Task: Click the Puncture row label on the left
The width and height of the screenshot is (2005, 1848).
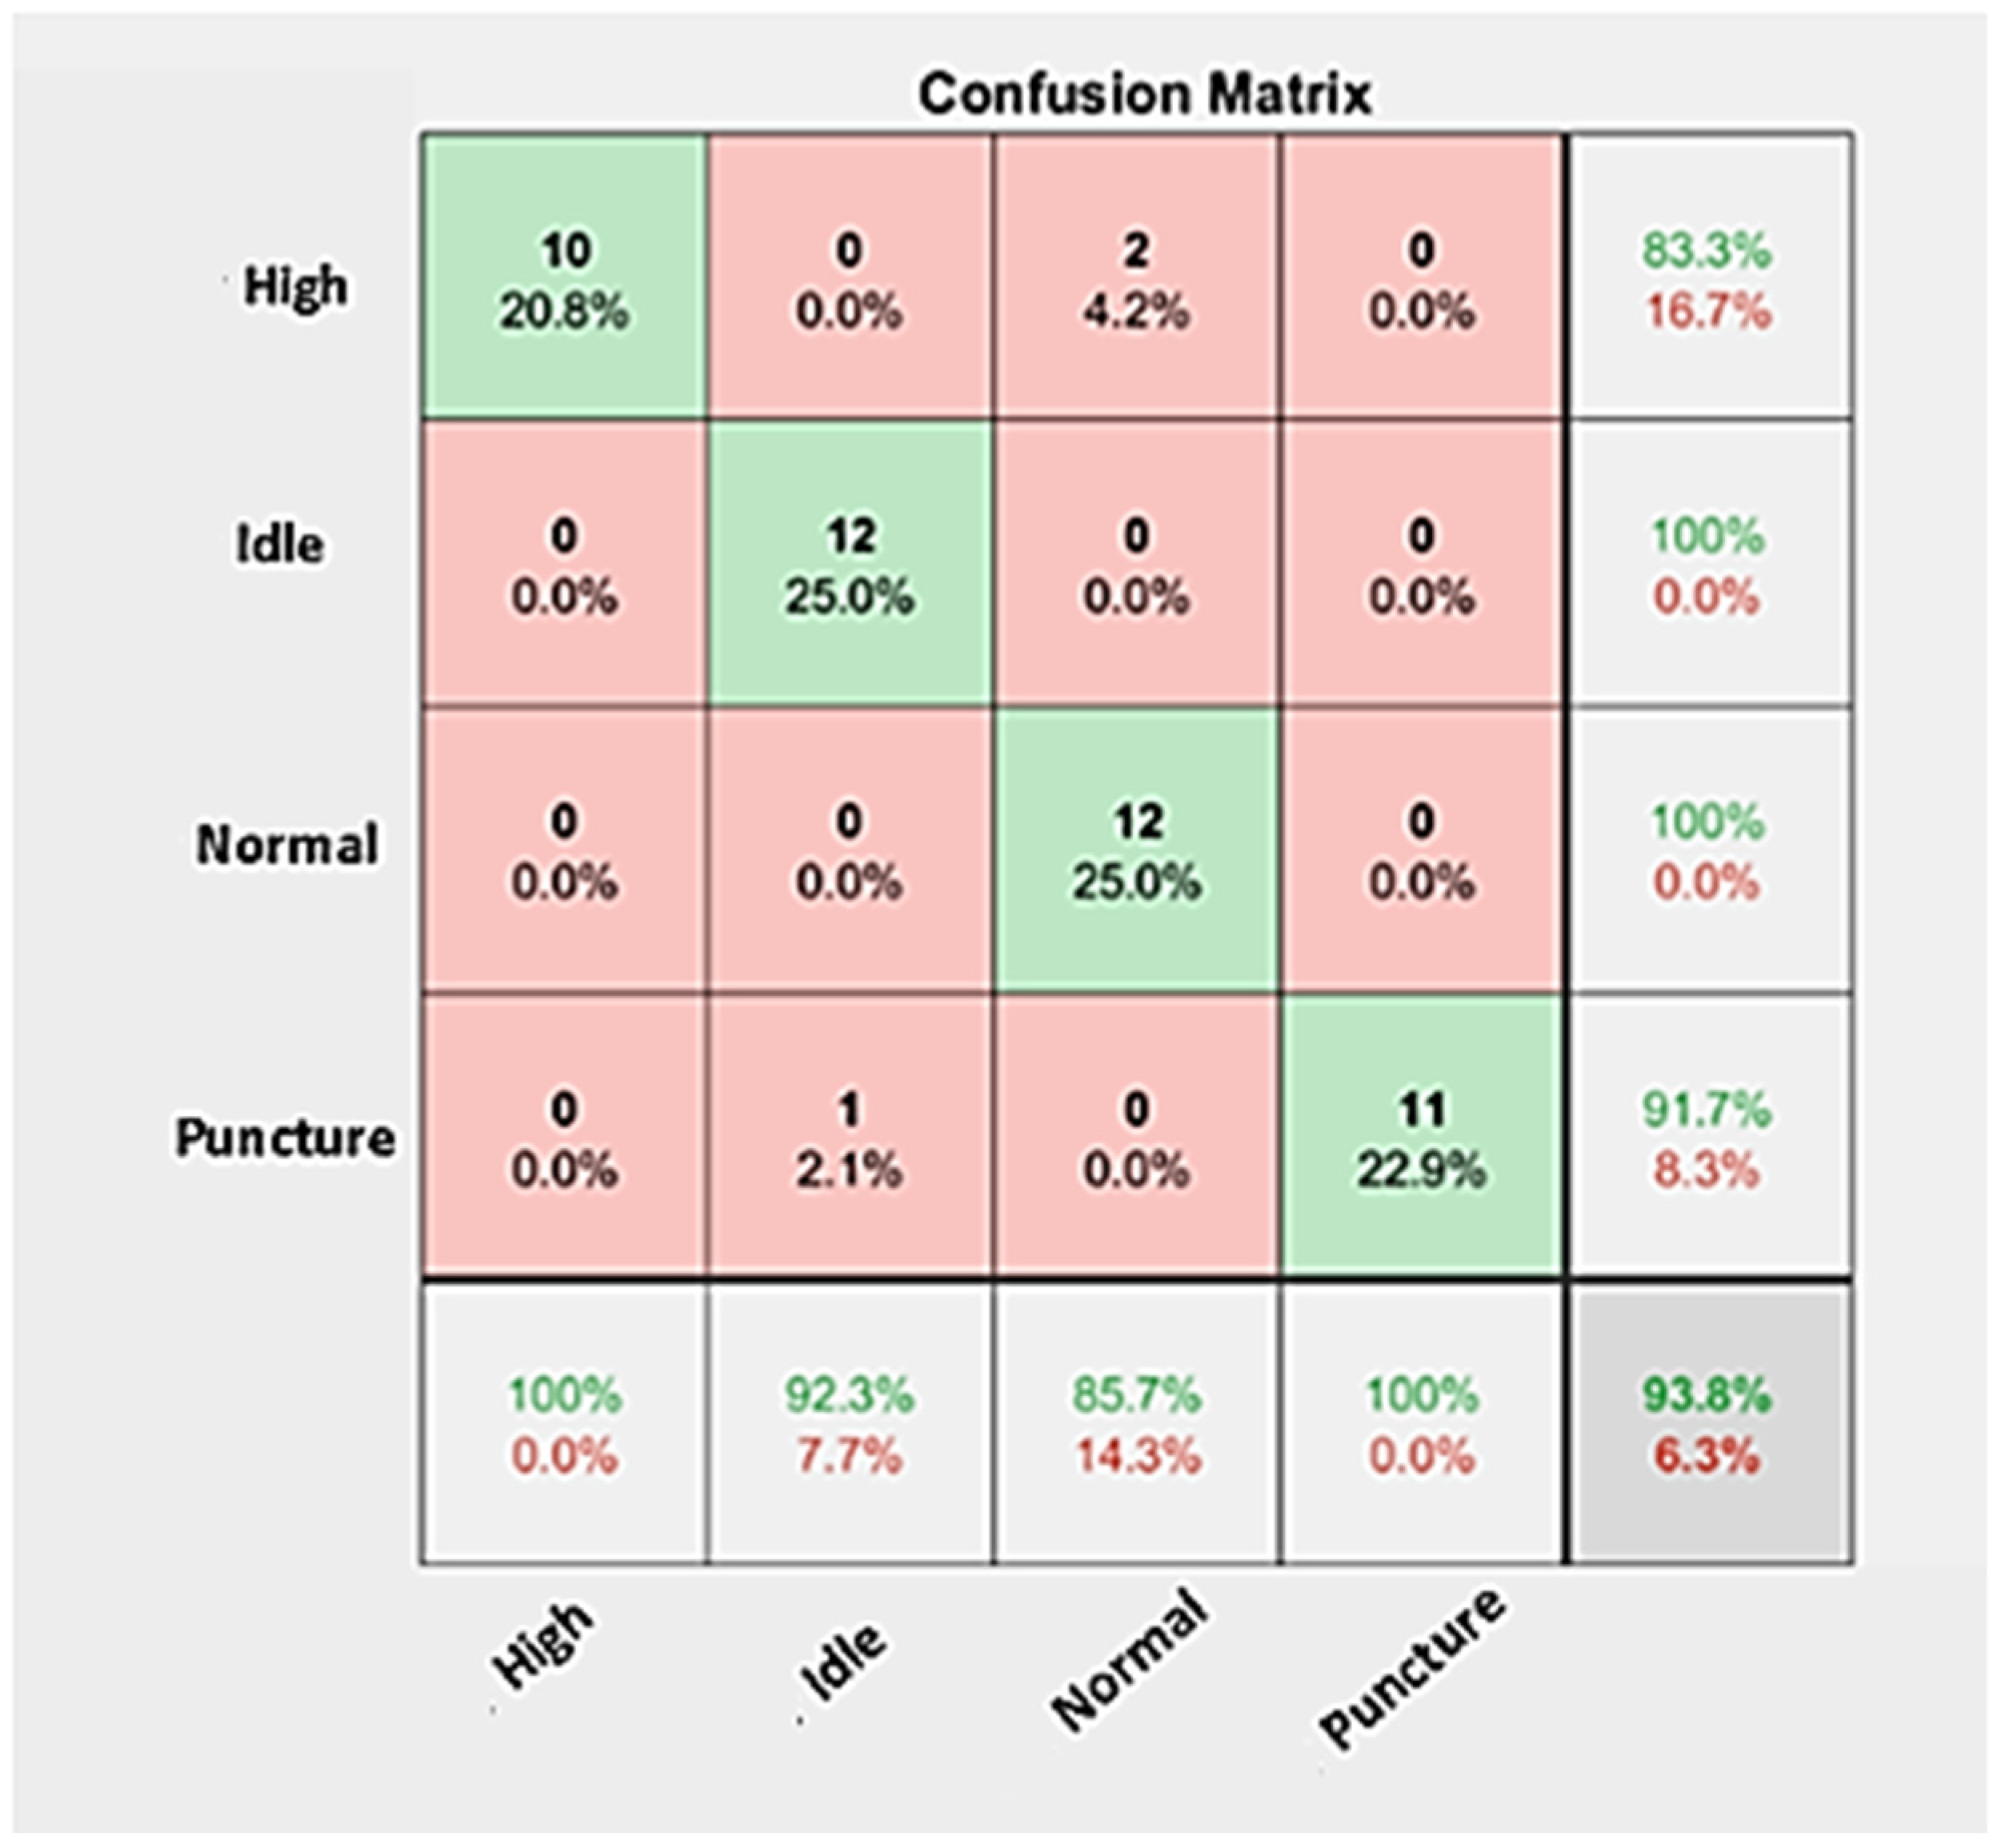Action: click(286, 1138)
